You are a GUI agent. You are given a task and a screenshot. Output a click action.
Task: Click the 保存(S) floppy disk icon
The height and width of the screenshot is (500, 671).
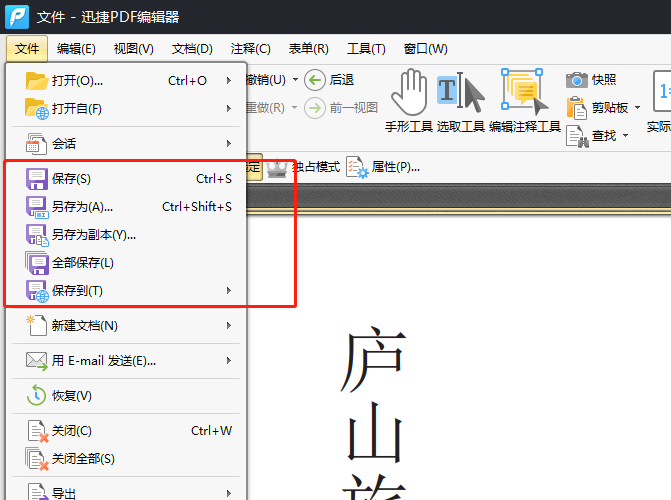(x=37, y=179)
